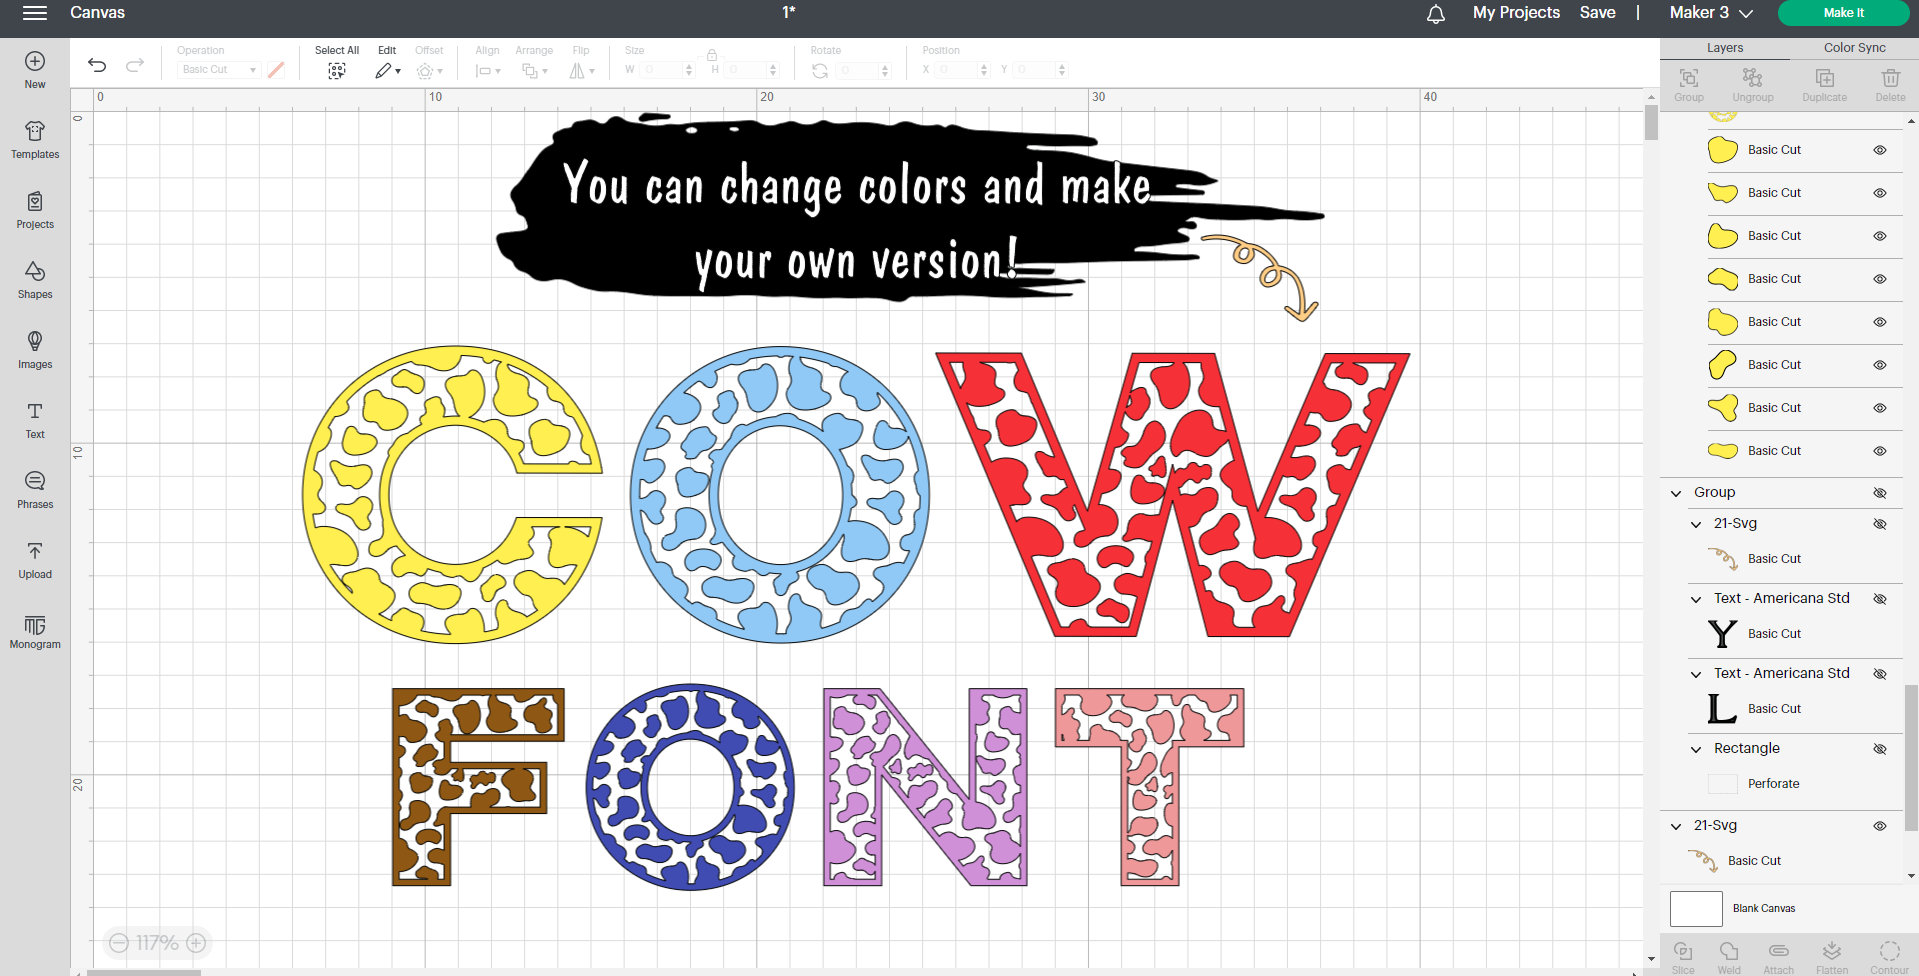Collapse the Text - Americana Std layer group

tap(1695, 598)
